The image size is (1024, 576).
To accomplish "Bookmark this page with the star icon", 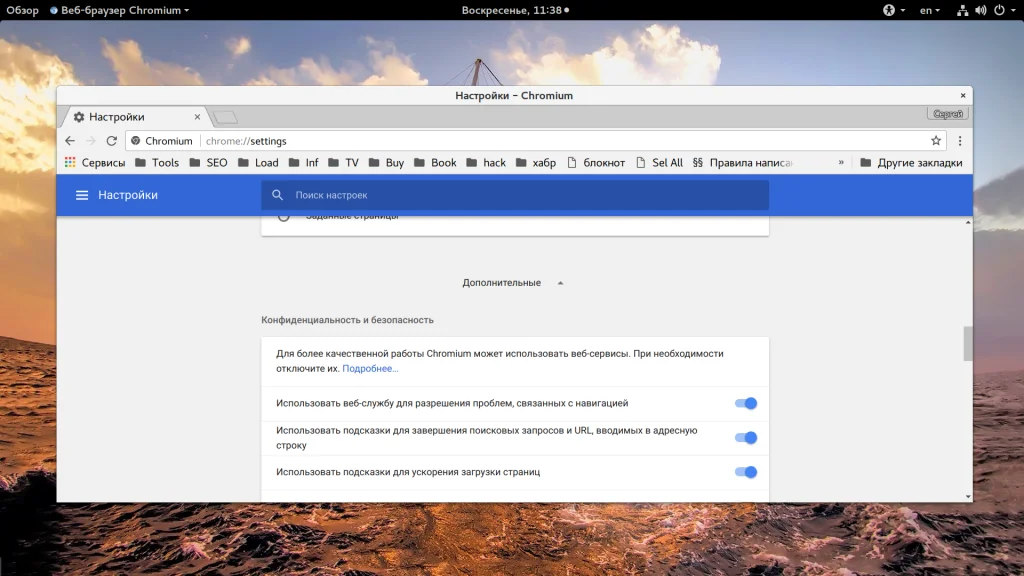I will tap(936, 141).
